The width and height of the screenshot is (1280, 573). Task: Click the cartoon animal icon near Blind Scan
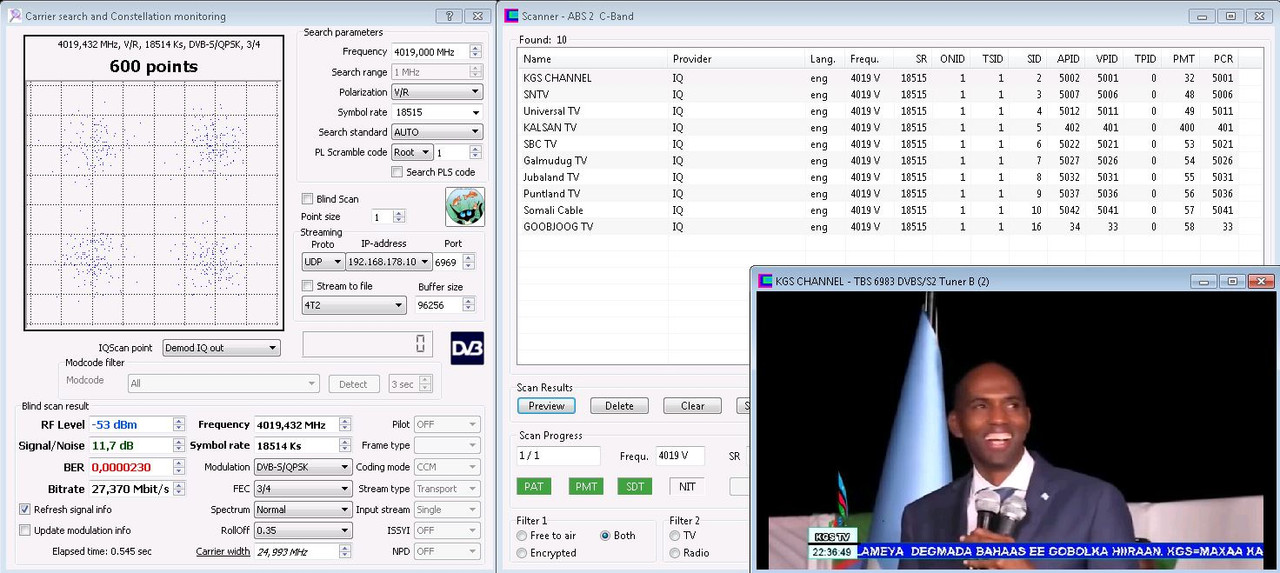pyautogui.click(x=465, y=207)
